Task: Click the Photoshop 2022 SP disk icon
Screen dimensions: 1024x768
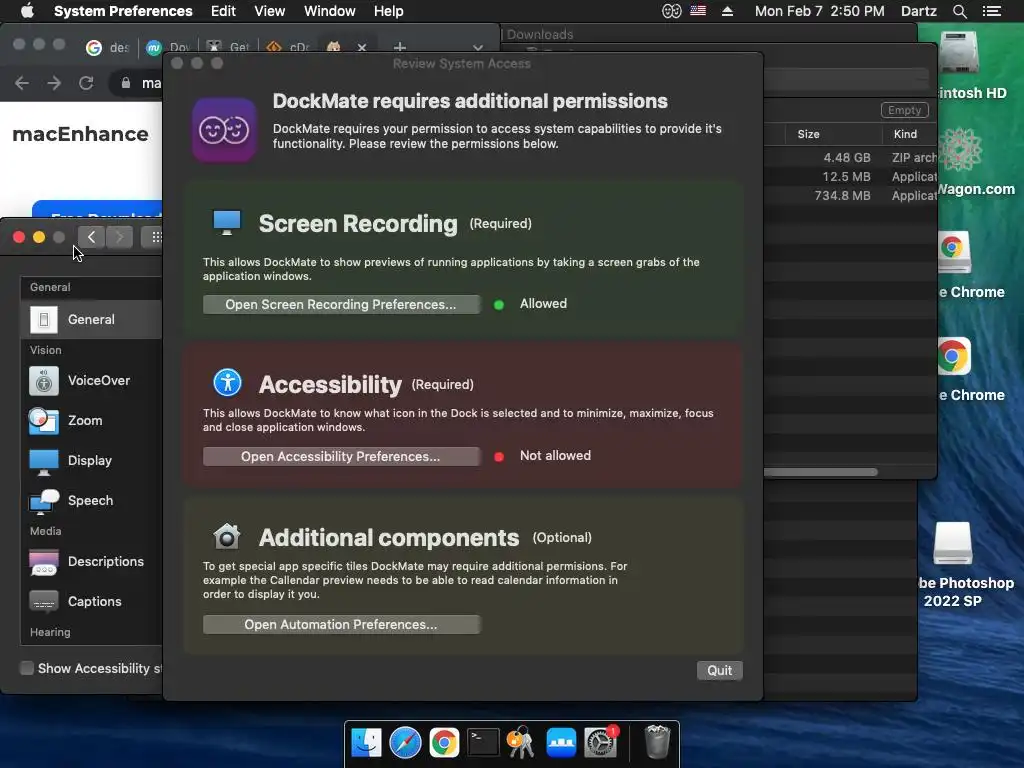Action: (x=952, y=543)
